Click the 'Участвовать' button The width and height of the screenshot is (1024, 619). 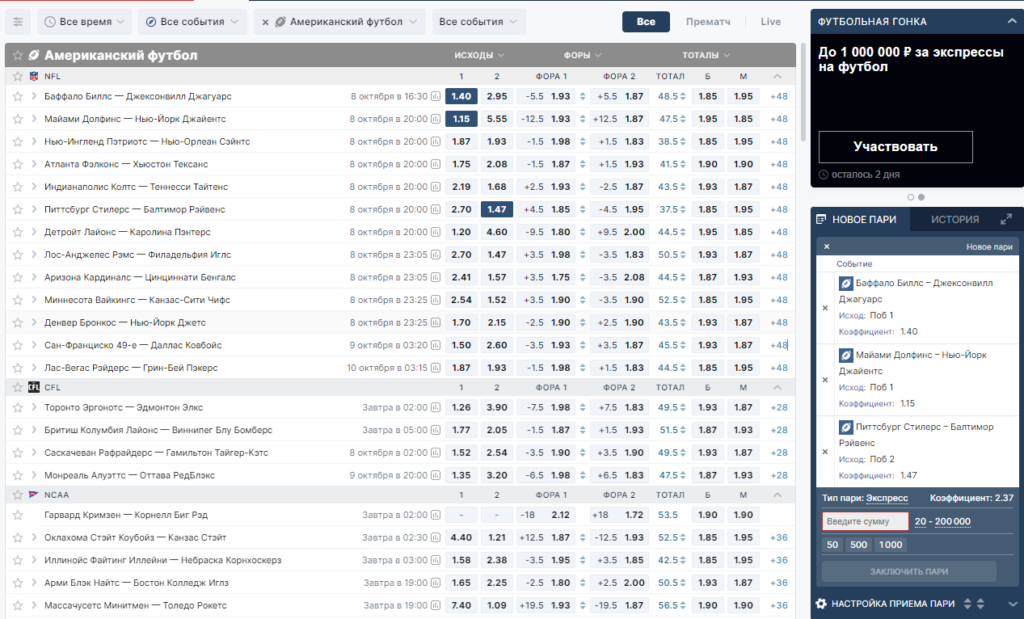click(895, 147)
